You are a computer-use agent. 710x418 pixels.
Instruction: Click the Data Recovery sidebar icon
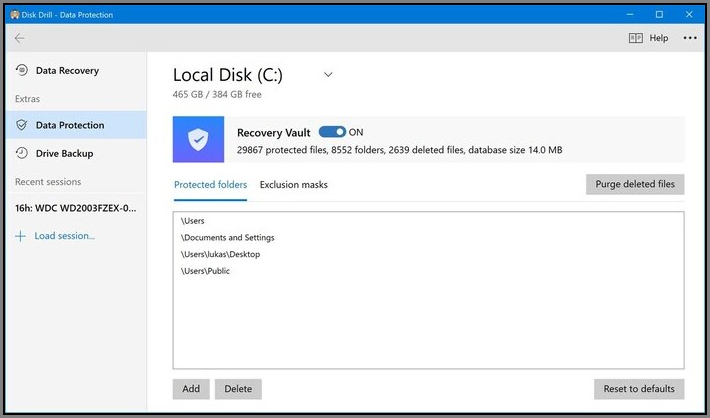[21, 70]
